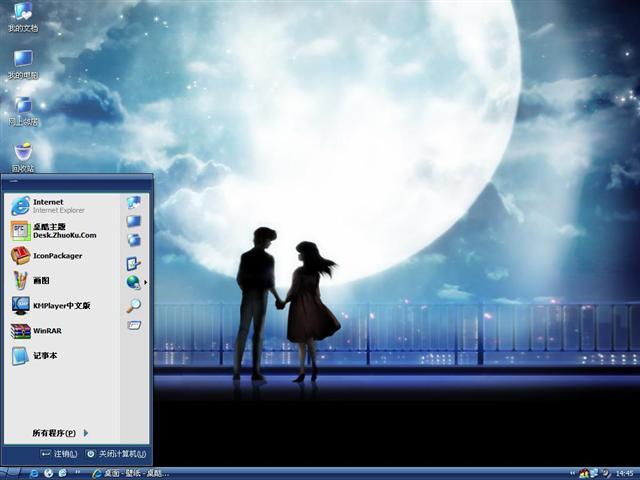Open Internet Explorer from the start menu
Viewport: 640px width, 480px height.
click(48, 205)
